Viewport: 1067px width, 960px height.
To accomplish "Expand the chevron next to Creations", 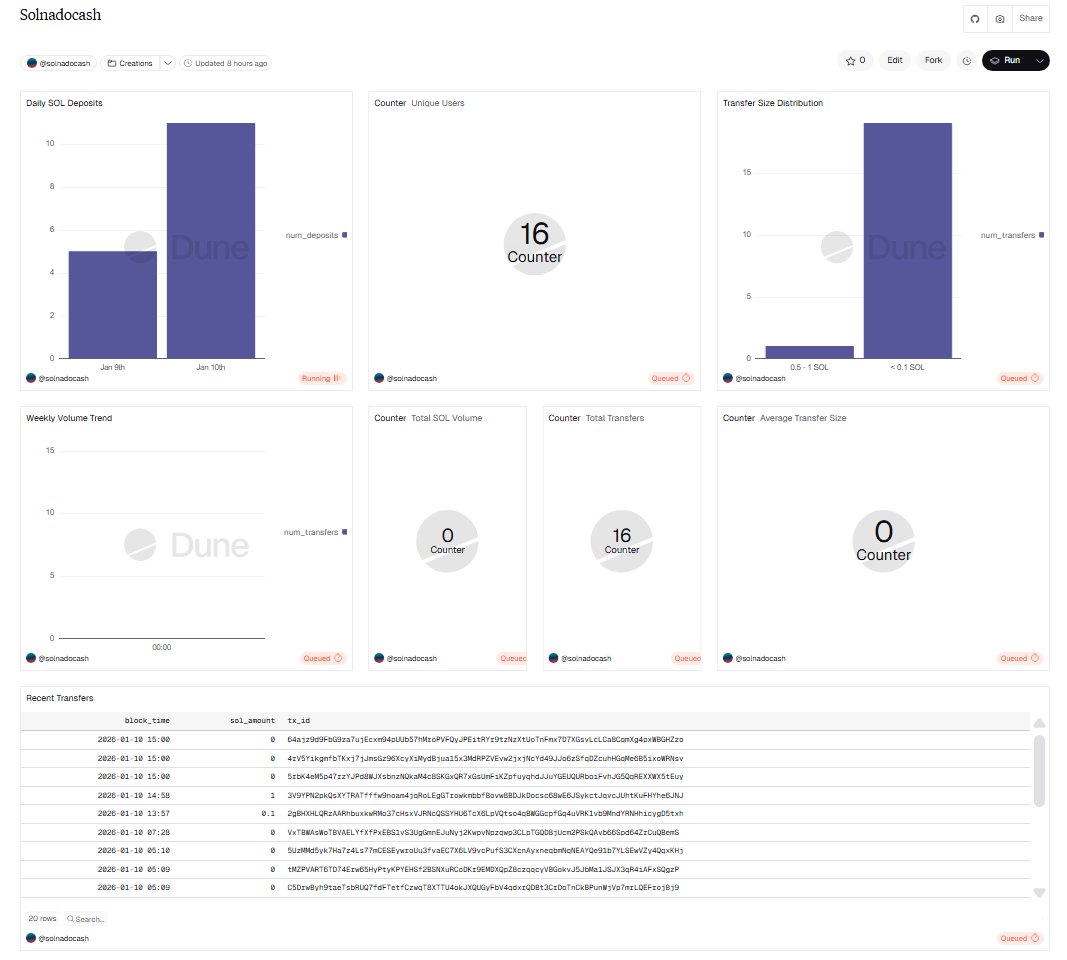I will click(x=168, y=63).
